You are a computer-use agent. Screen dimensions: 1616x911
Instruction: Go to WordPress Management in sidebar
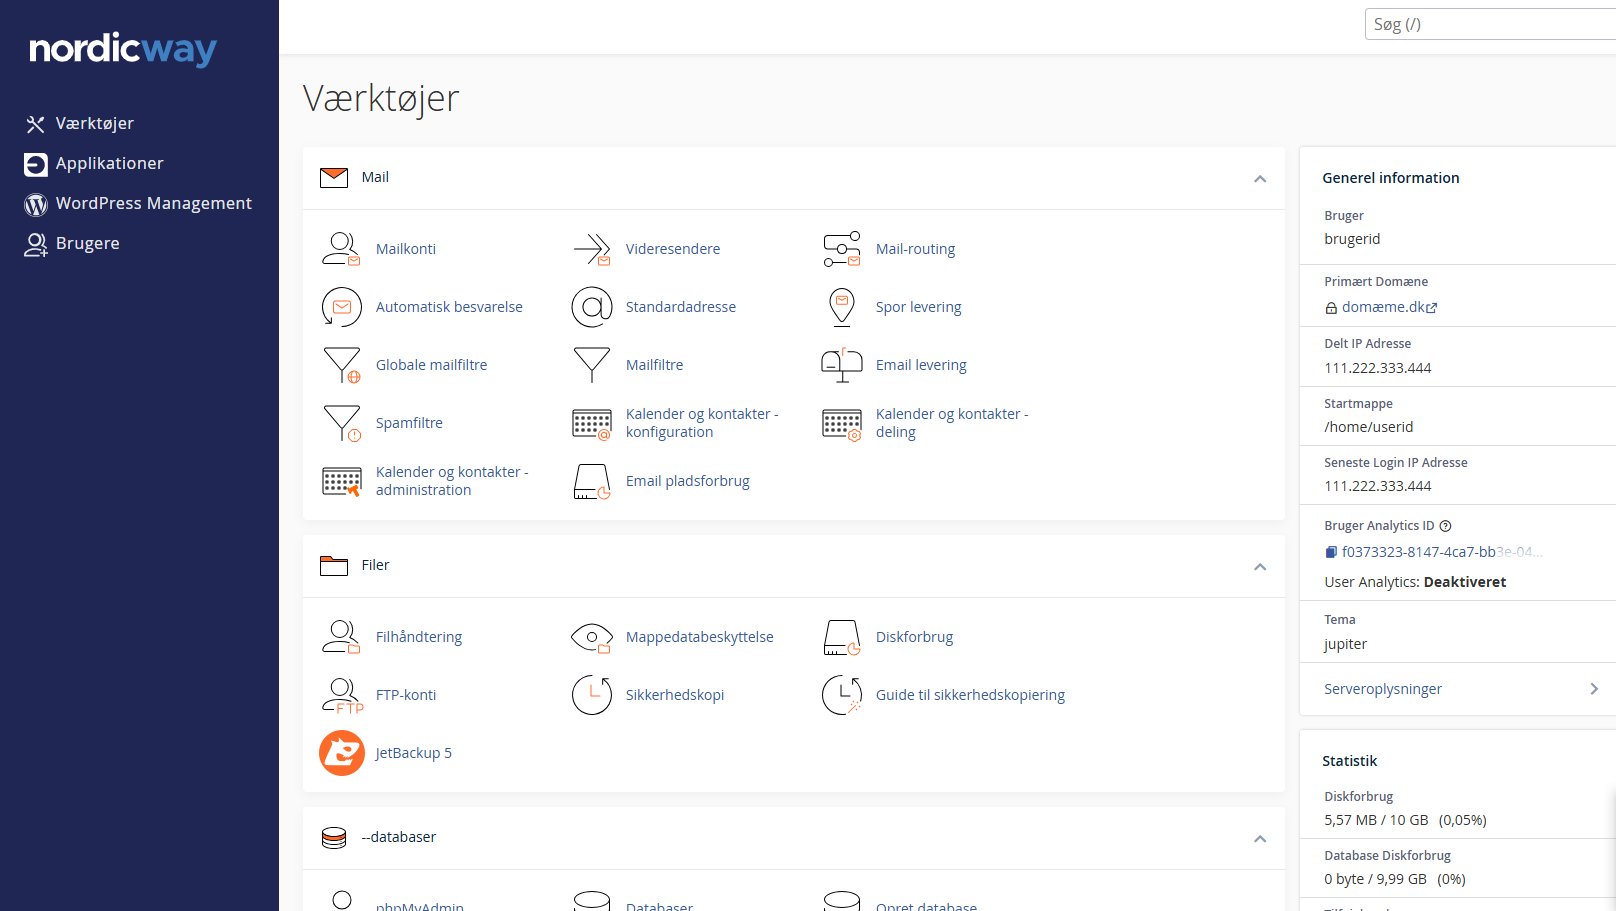(153, 204)
